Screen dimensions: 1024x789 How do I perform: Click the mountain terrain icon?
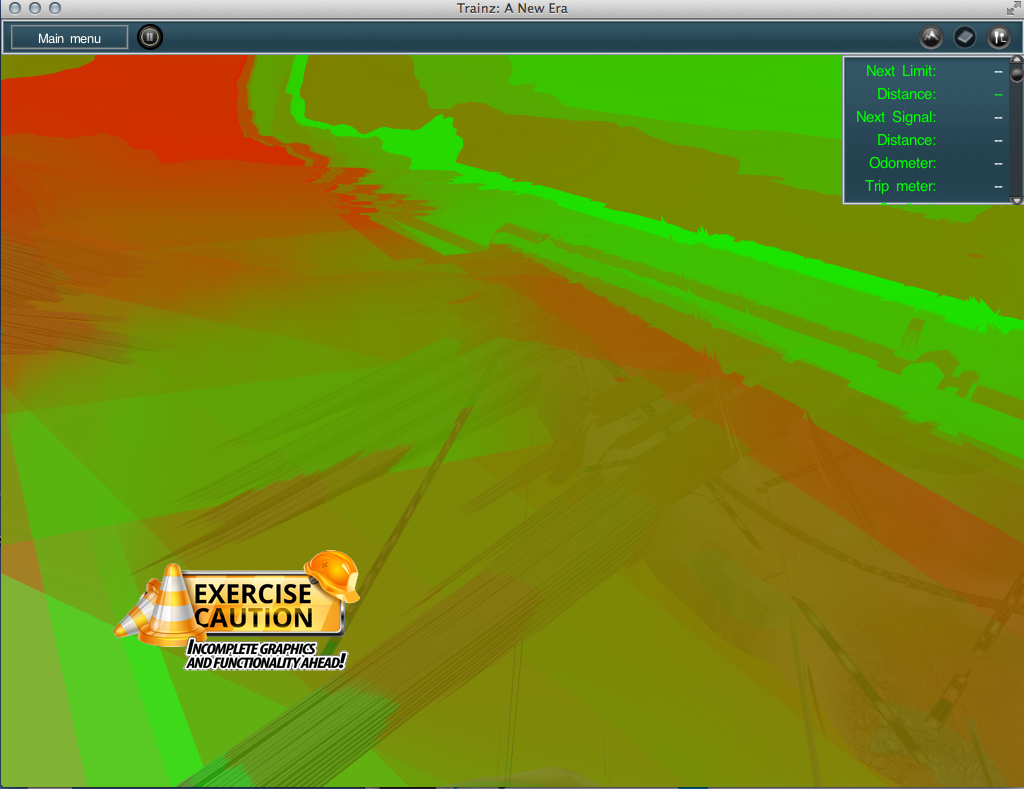pyautogui.click(x=931, y=38)
